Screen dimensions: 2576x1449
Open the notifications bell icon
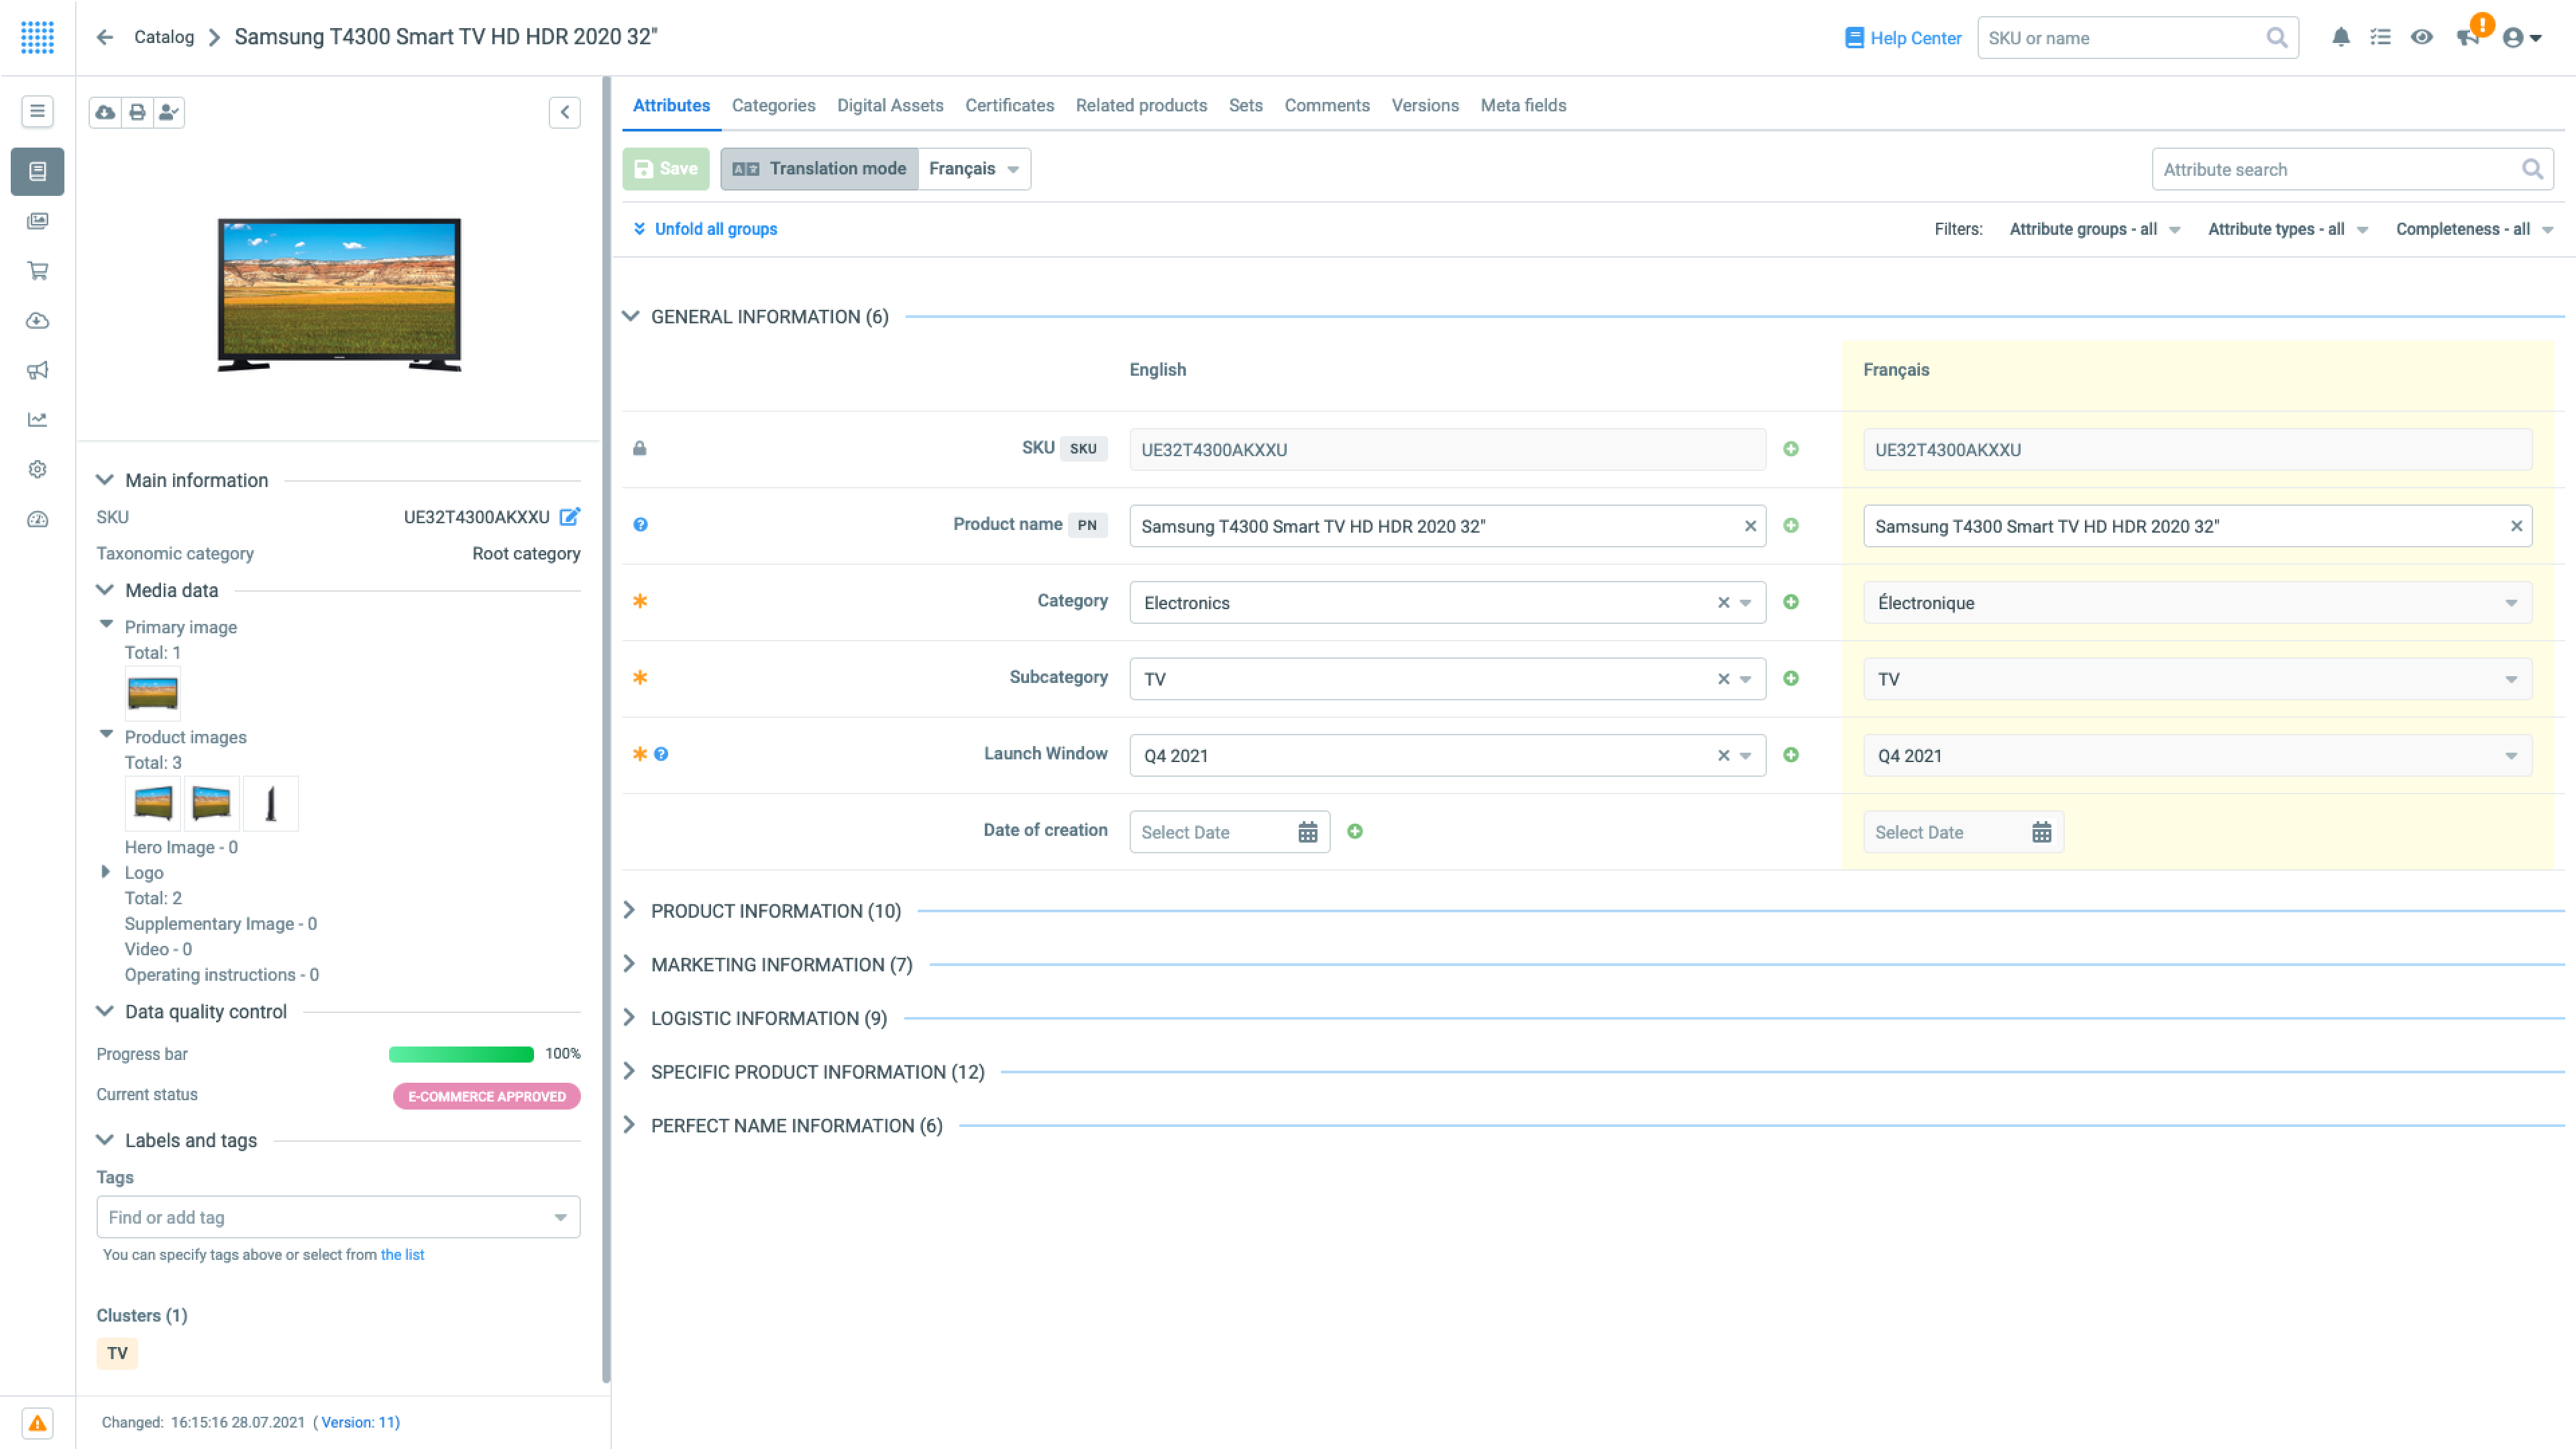(2340, 38)
